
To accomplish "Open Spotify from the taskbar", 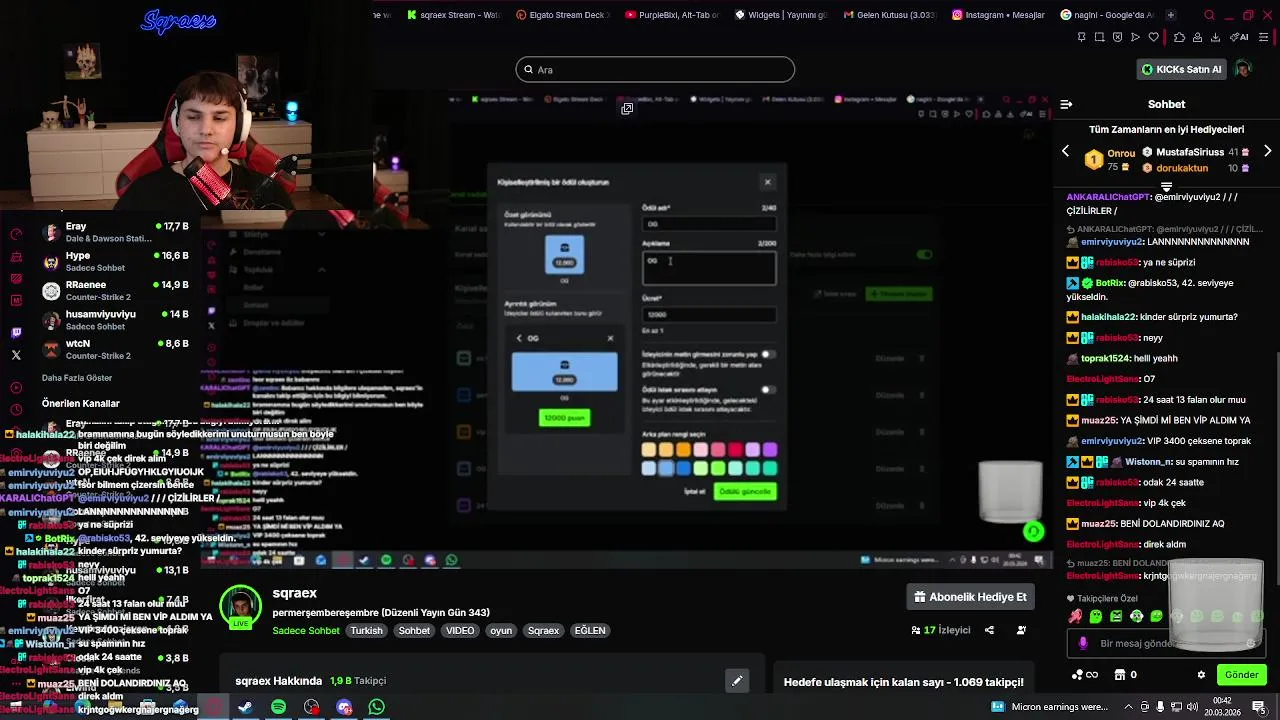I will (x=278, y=707).
